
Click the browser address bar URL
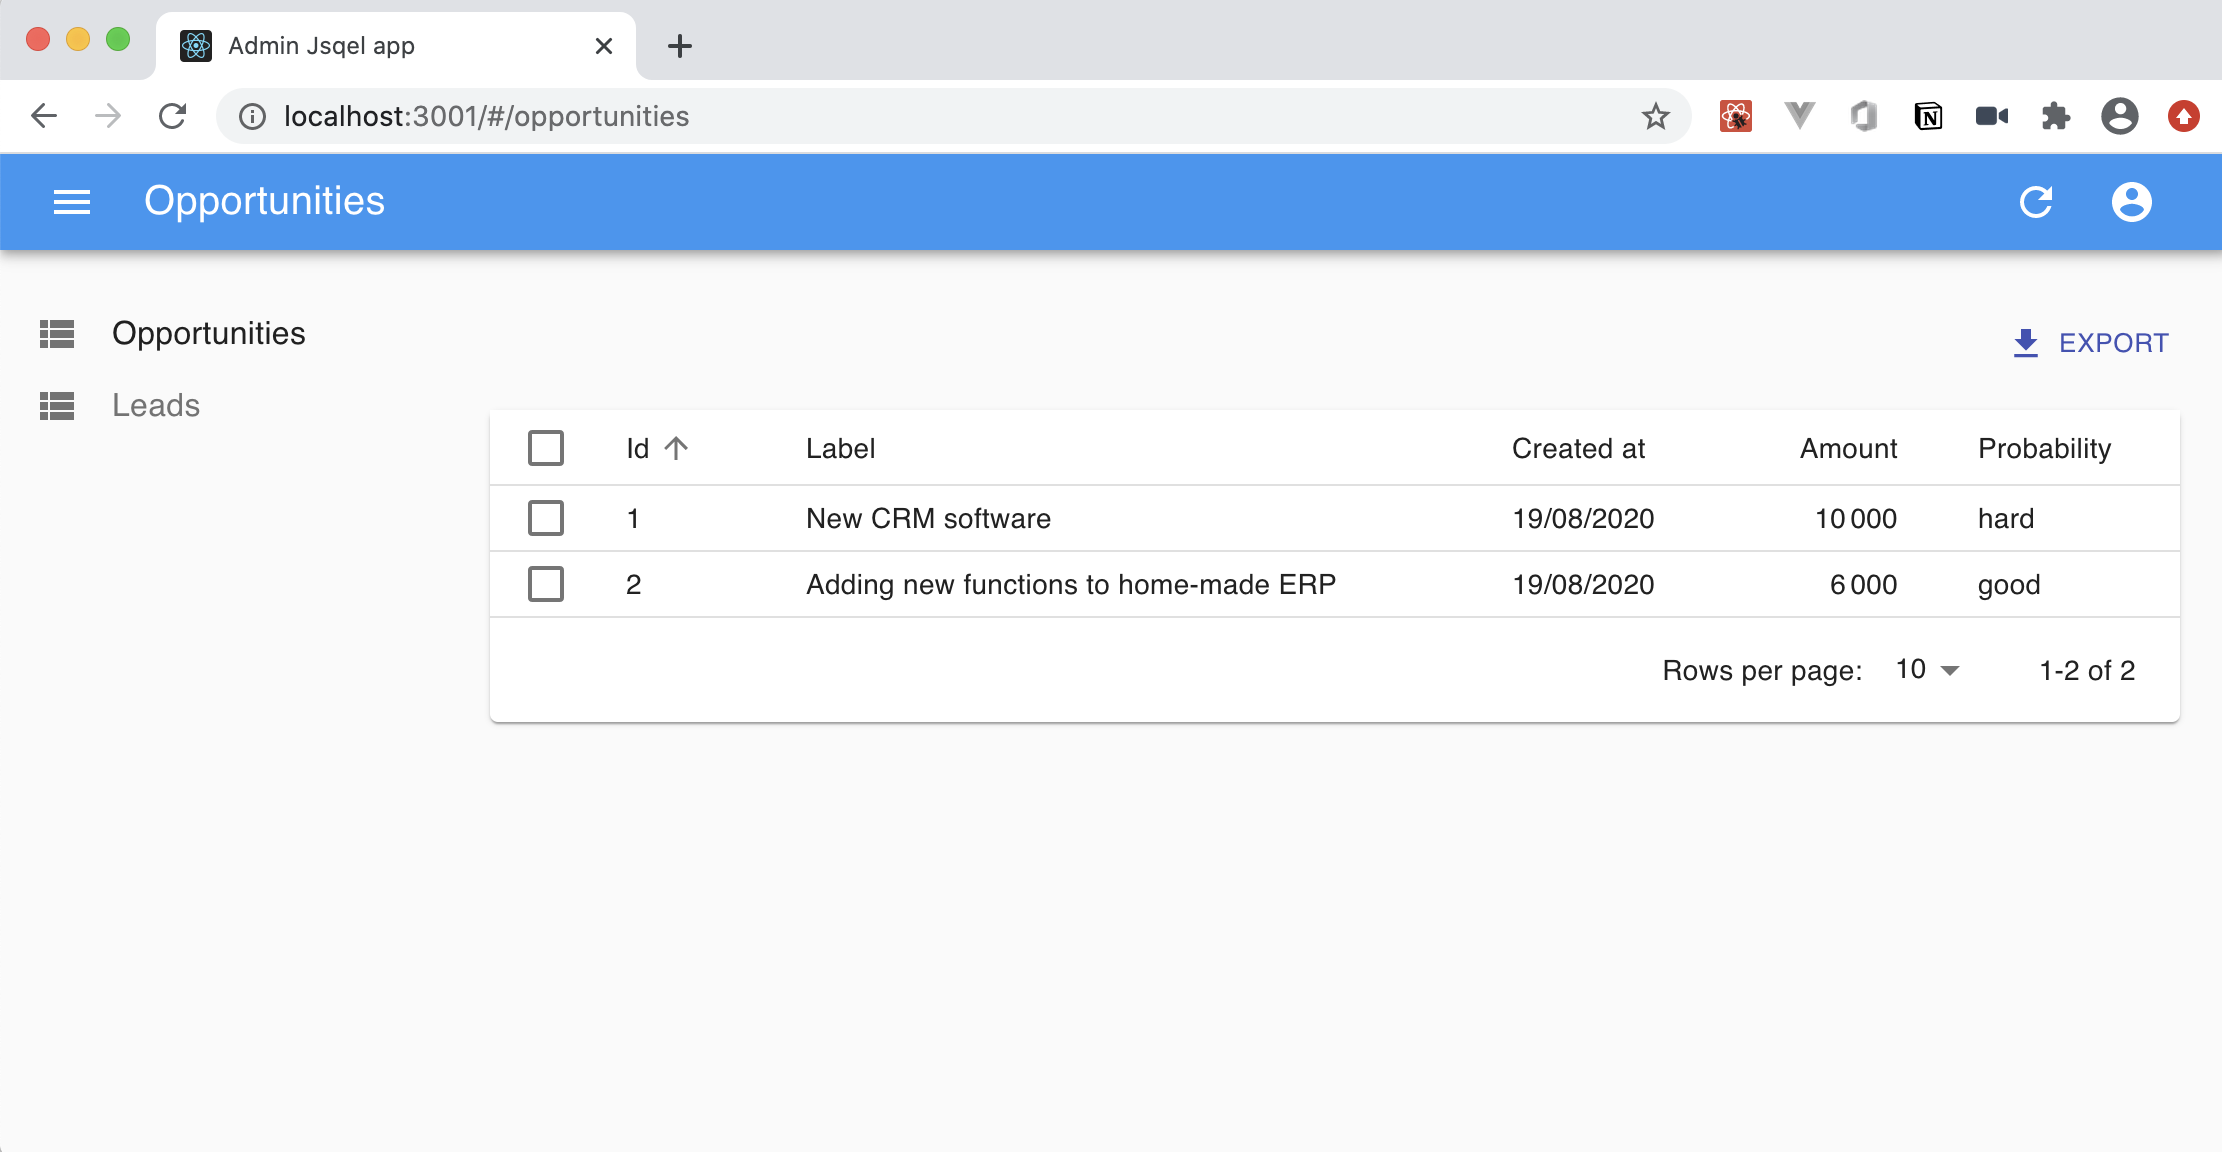[486, 117]
